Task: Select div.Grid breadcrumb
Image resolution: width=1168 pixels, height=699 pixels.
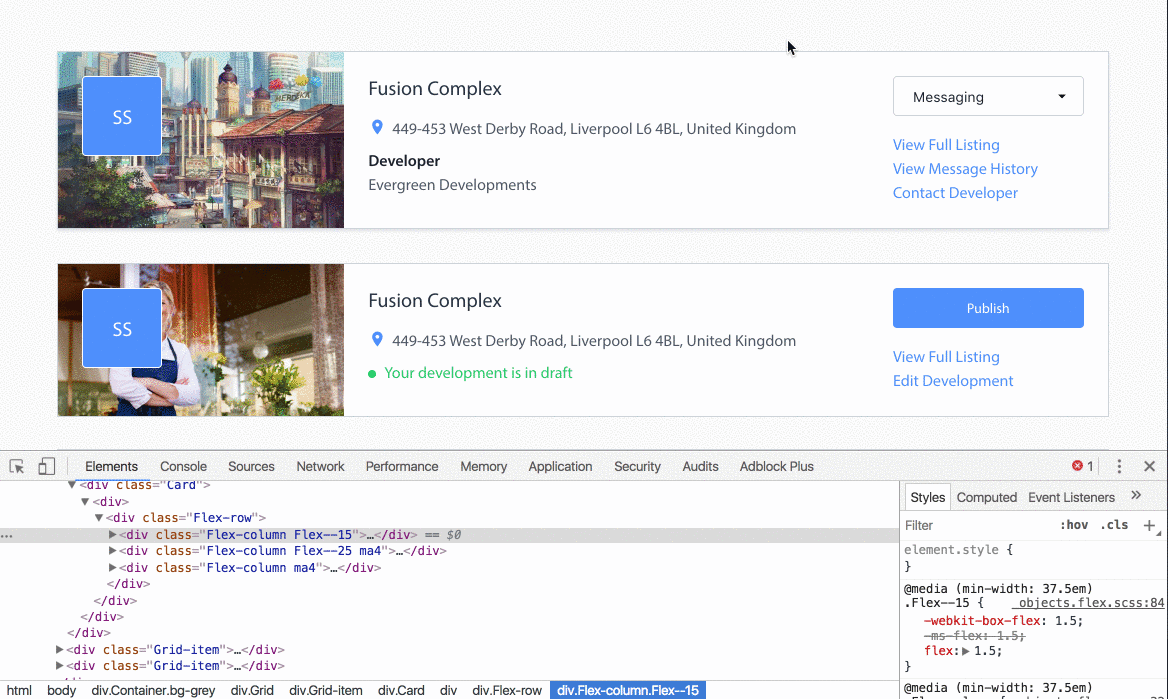Action: [252, 690]
